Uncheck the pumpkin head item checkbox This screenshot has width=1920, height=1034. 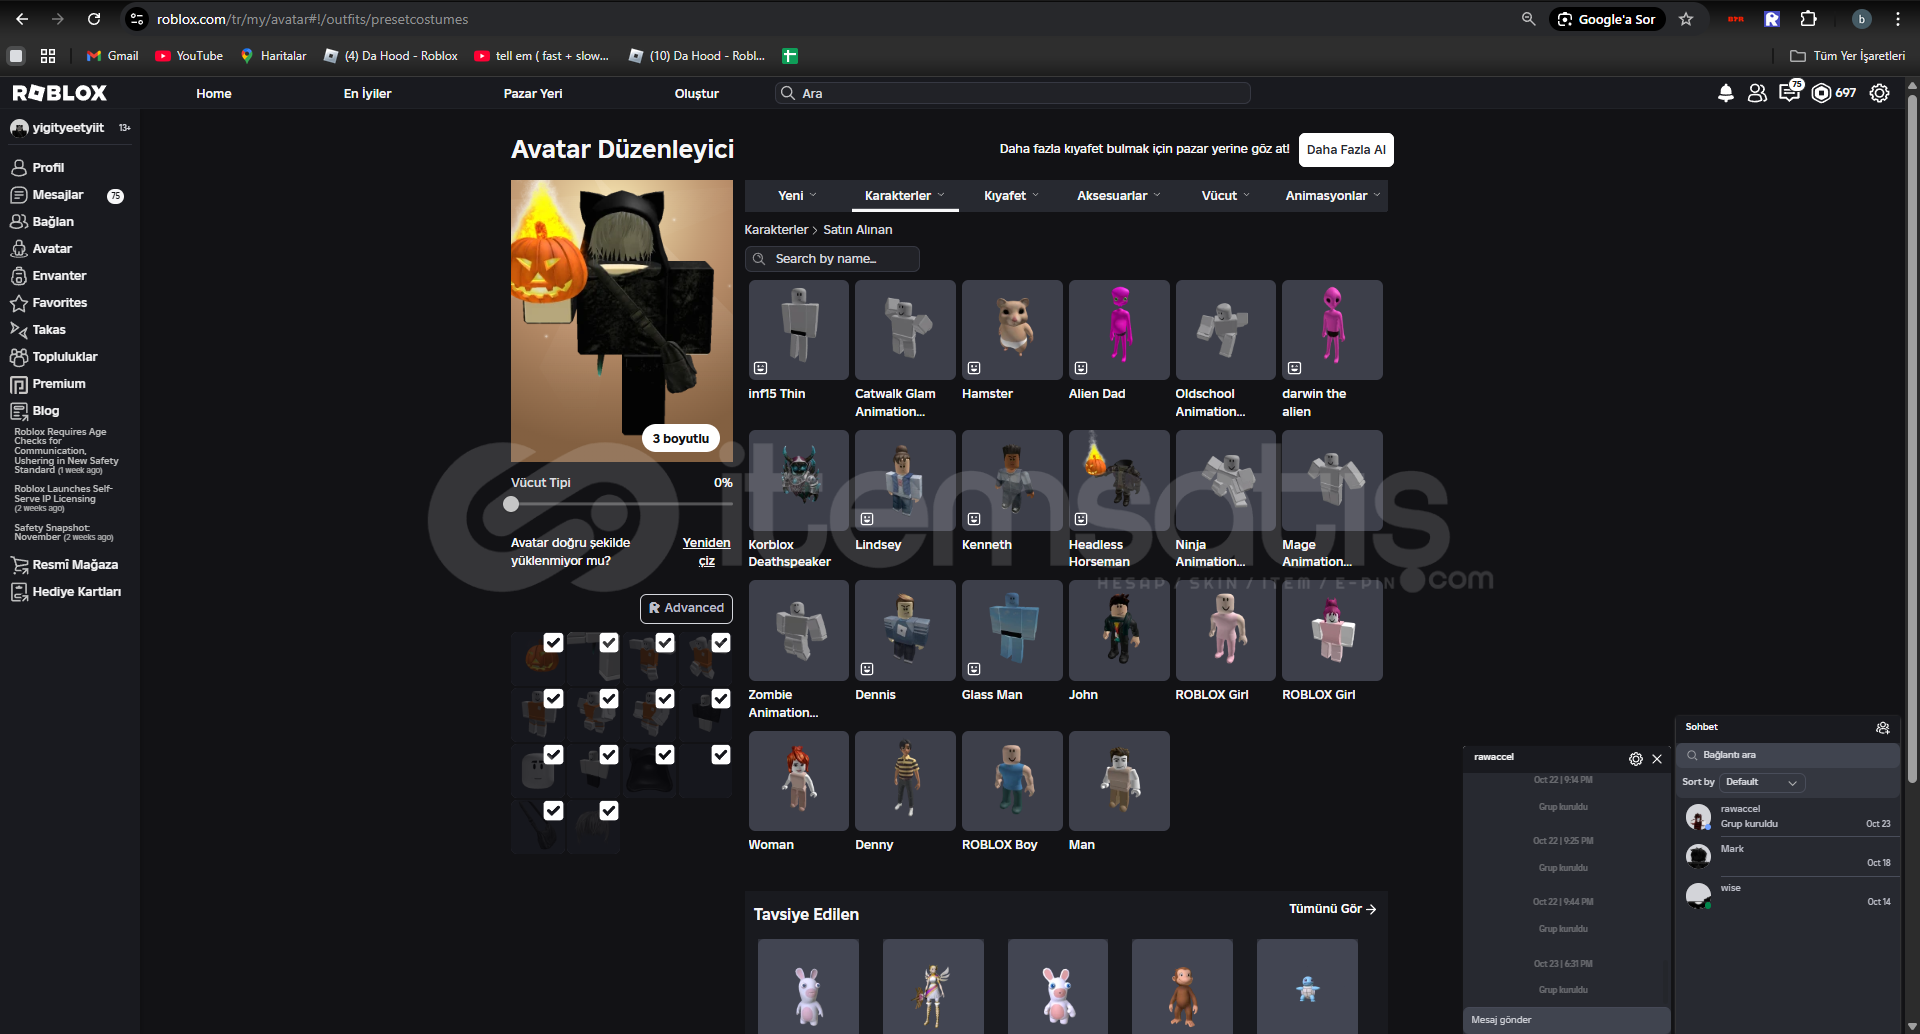(553, 643)
